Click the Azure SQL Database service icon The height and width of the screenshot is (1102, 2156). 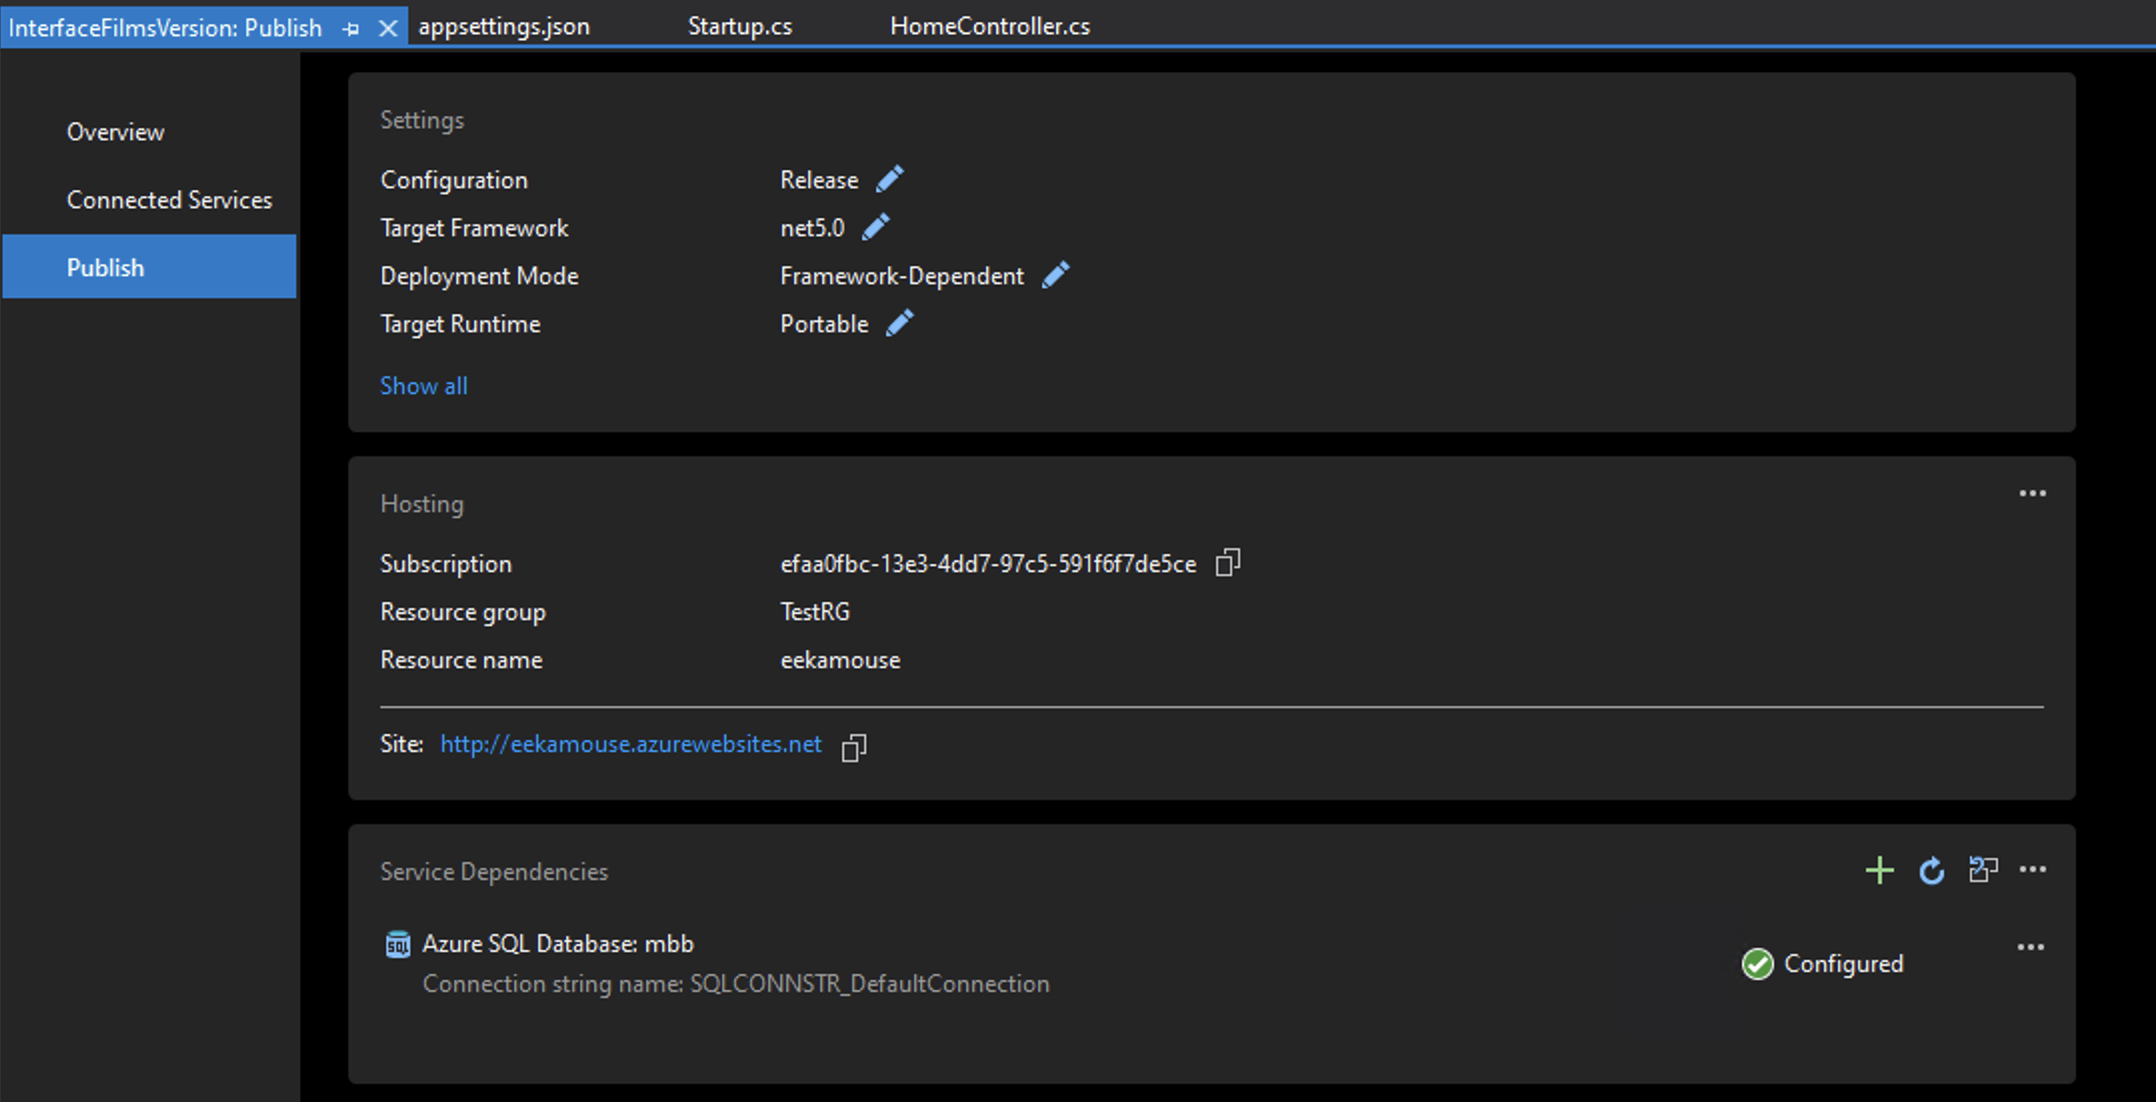coord(397,942)
